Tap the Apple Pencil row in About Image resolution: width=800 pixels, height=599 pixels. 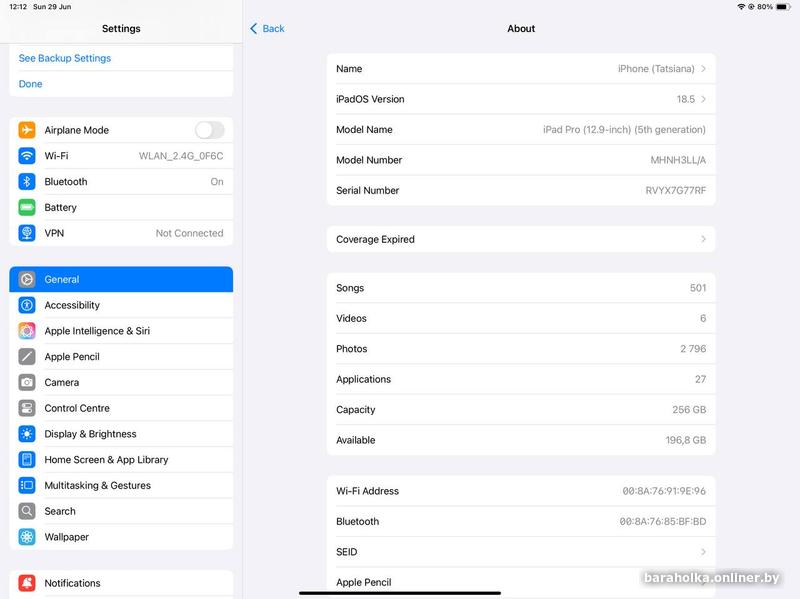[521, 582]
